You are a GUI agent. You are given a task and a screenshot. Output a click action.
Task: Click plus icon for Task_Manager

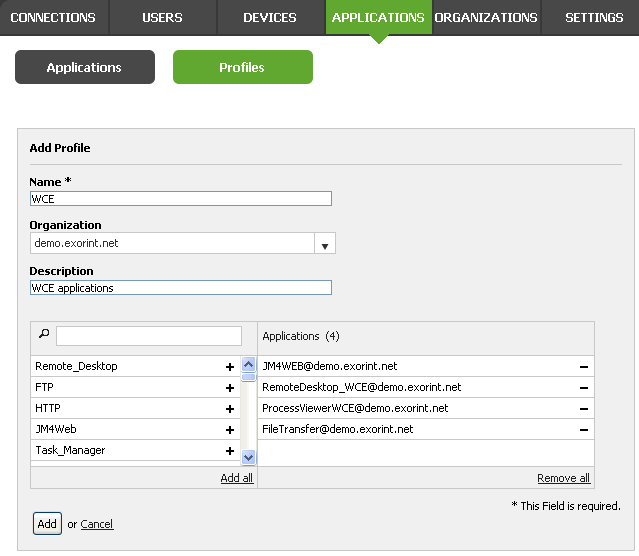pyautogui.click(x=230, y=451)
